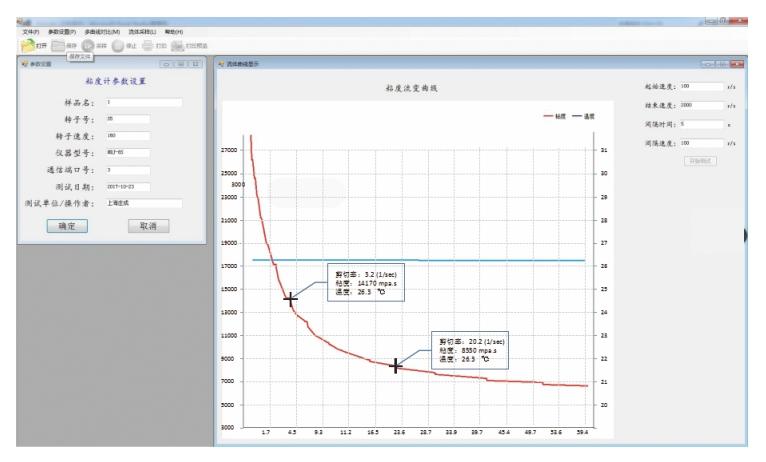Screen dimensions: 766x462
Task: Open the 帮助(H) menu
Action: click(174, 32)
